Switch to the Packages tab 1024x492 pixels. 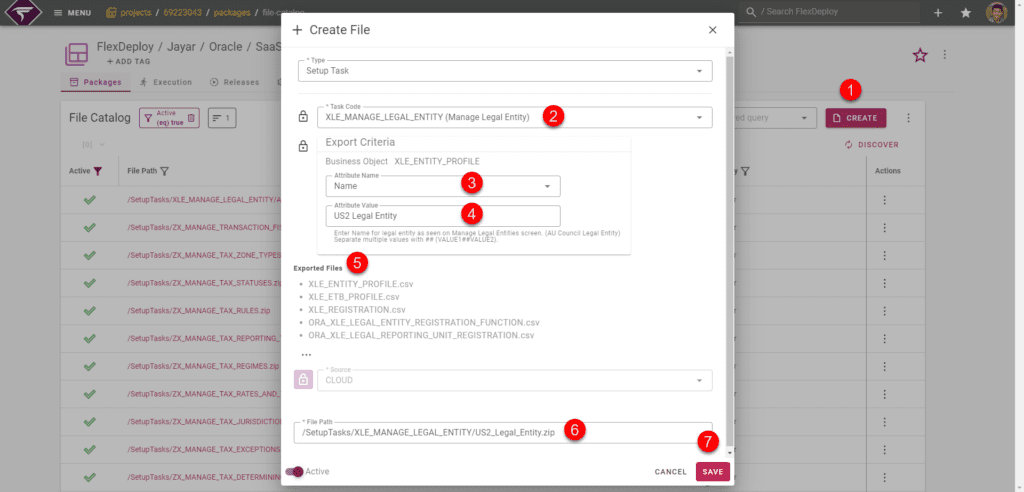[x=95, y=82]
